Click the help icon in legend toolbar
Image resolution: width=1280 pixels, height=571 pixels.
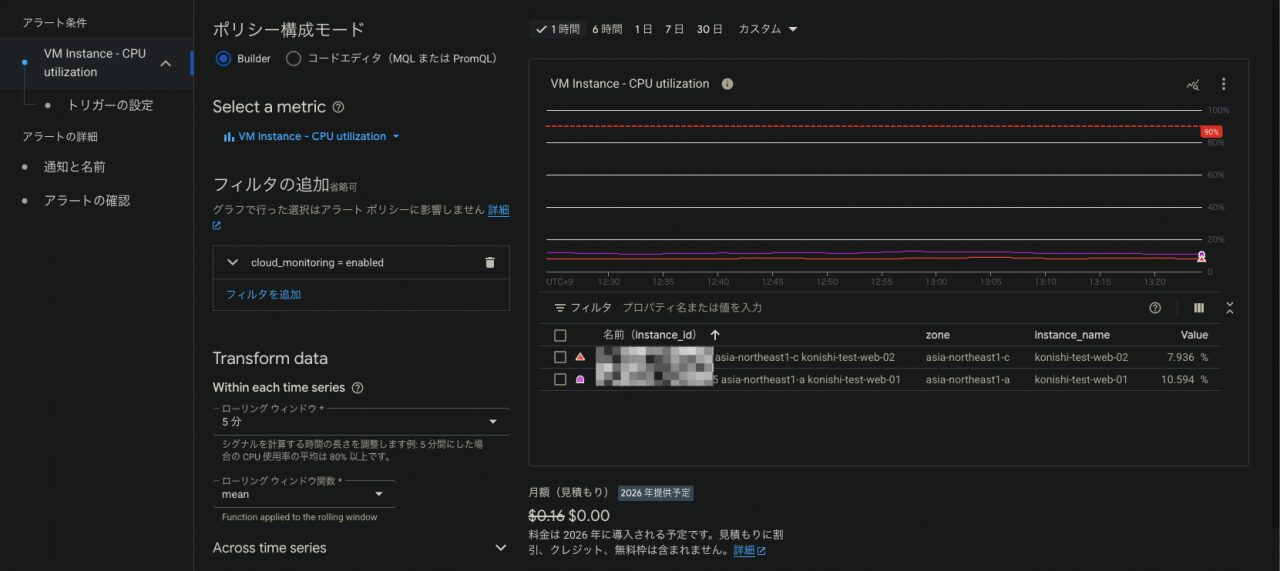(x=1155, y=308)
